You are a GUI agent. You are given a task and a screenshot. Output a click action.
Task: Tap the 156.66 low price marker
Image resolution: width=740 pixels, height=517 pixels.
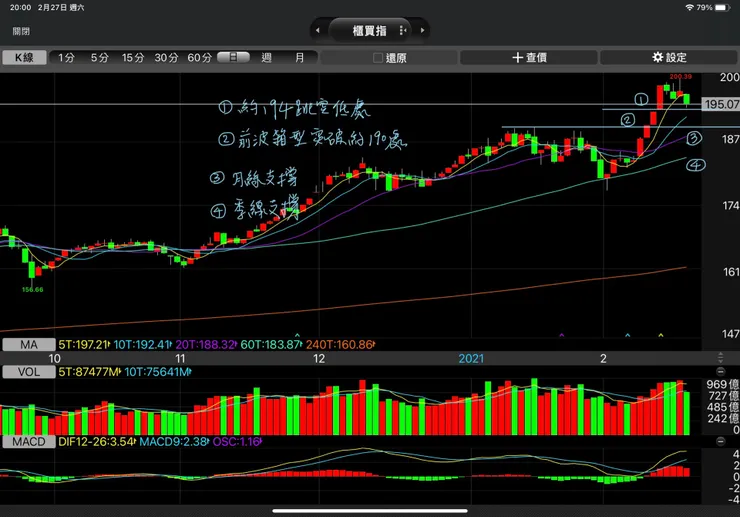coord(33,289)
